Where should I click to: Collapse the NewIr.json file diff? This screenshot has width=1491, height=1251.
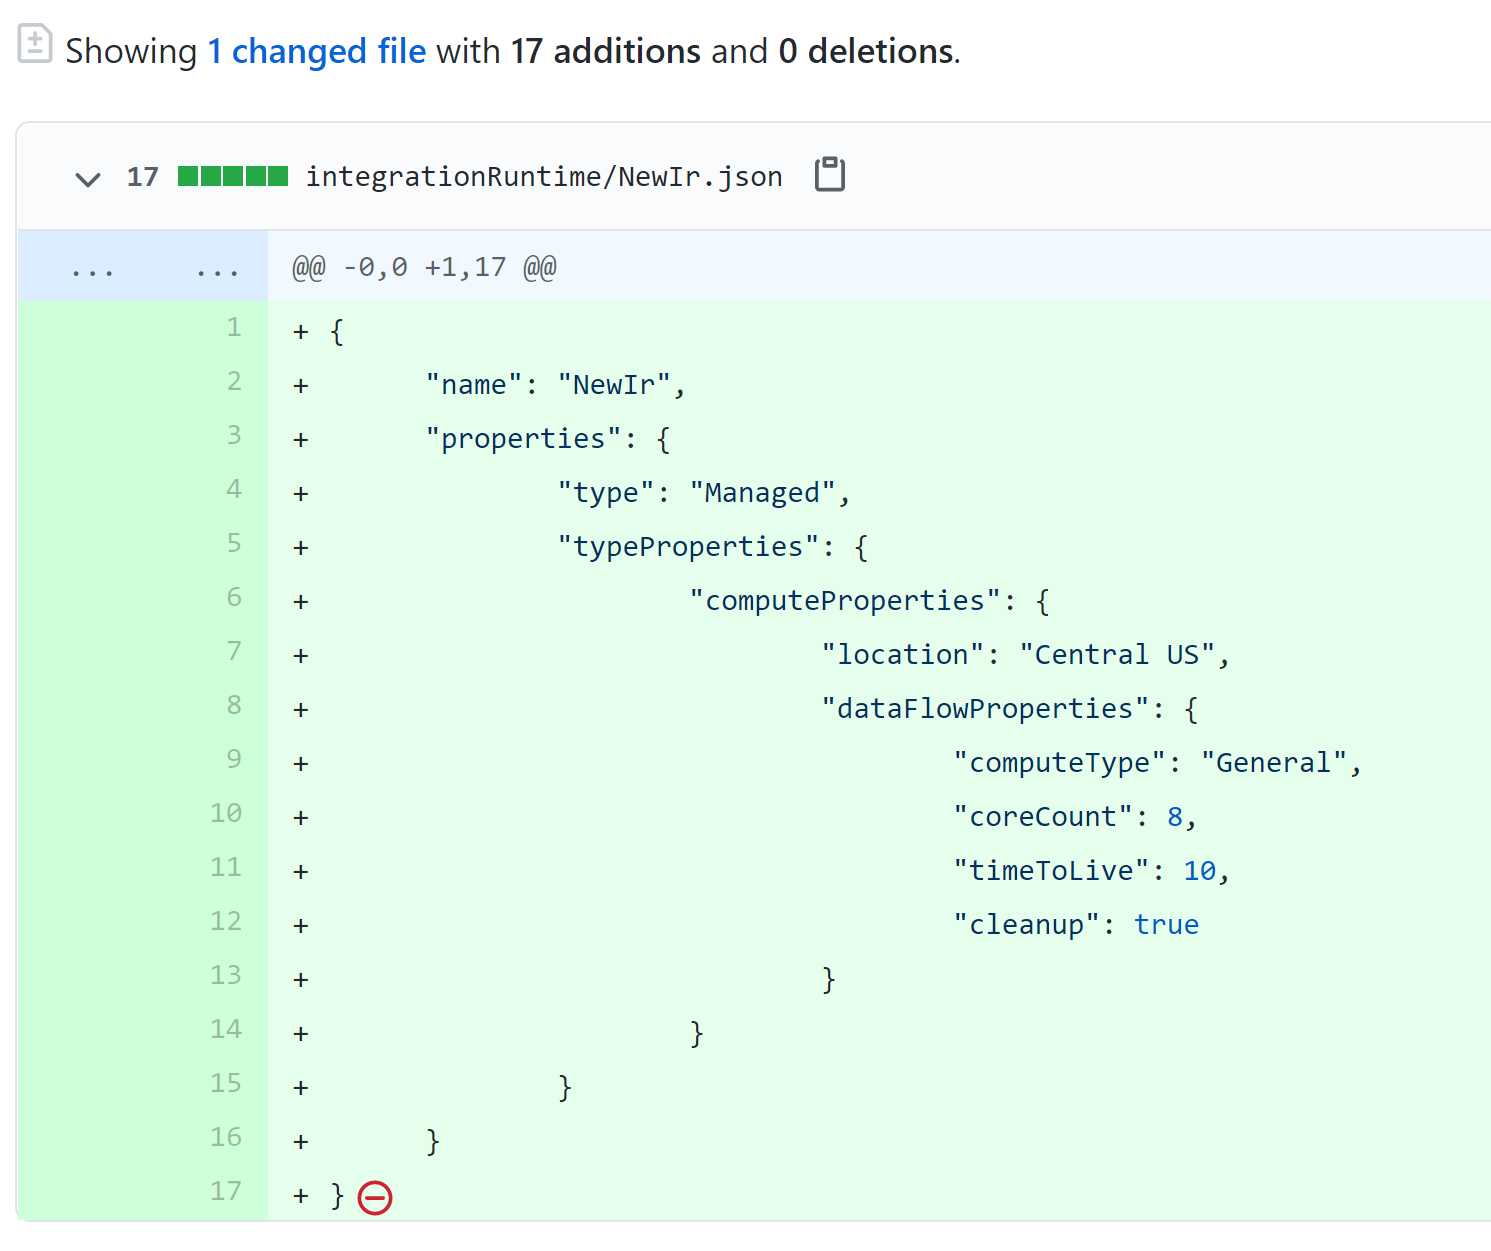(88, 179)
